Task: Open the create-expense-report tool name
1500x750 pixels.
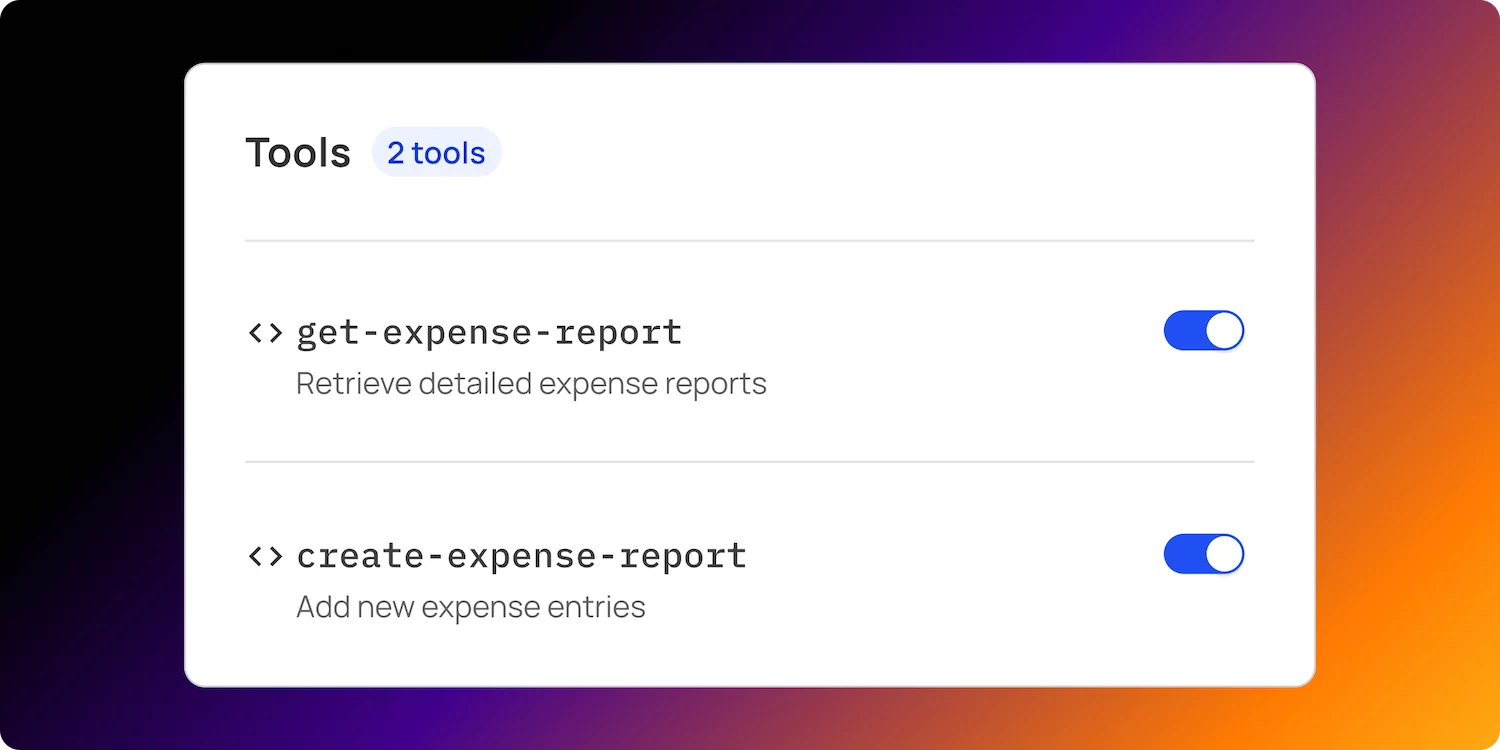Action: tap(521, 556)
